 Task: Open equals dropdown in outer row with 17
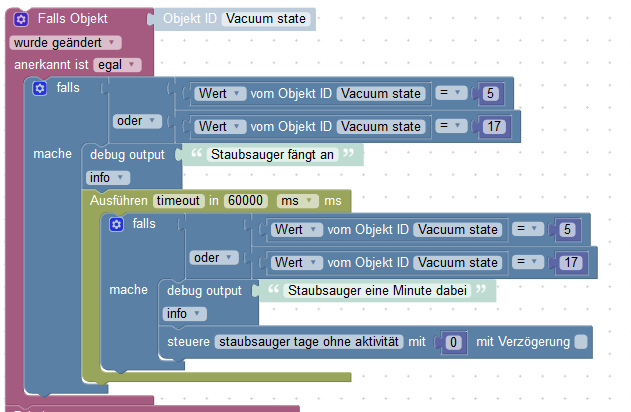point(451,126)
